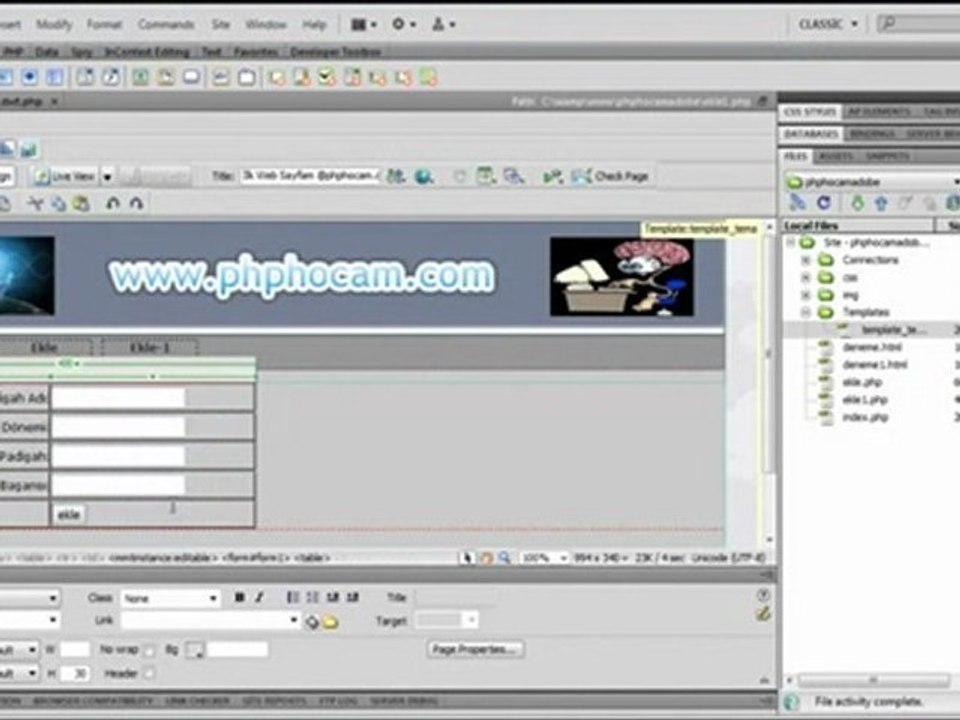This screenshot has width=960, height=720.
Task: Click the Get files green arrow icon
Action: click(x=858, y=203)
